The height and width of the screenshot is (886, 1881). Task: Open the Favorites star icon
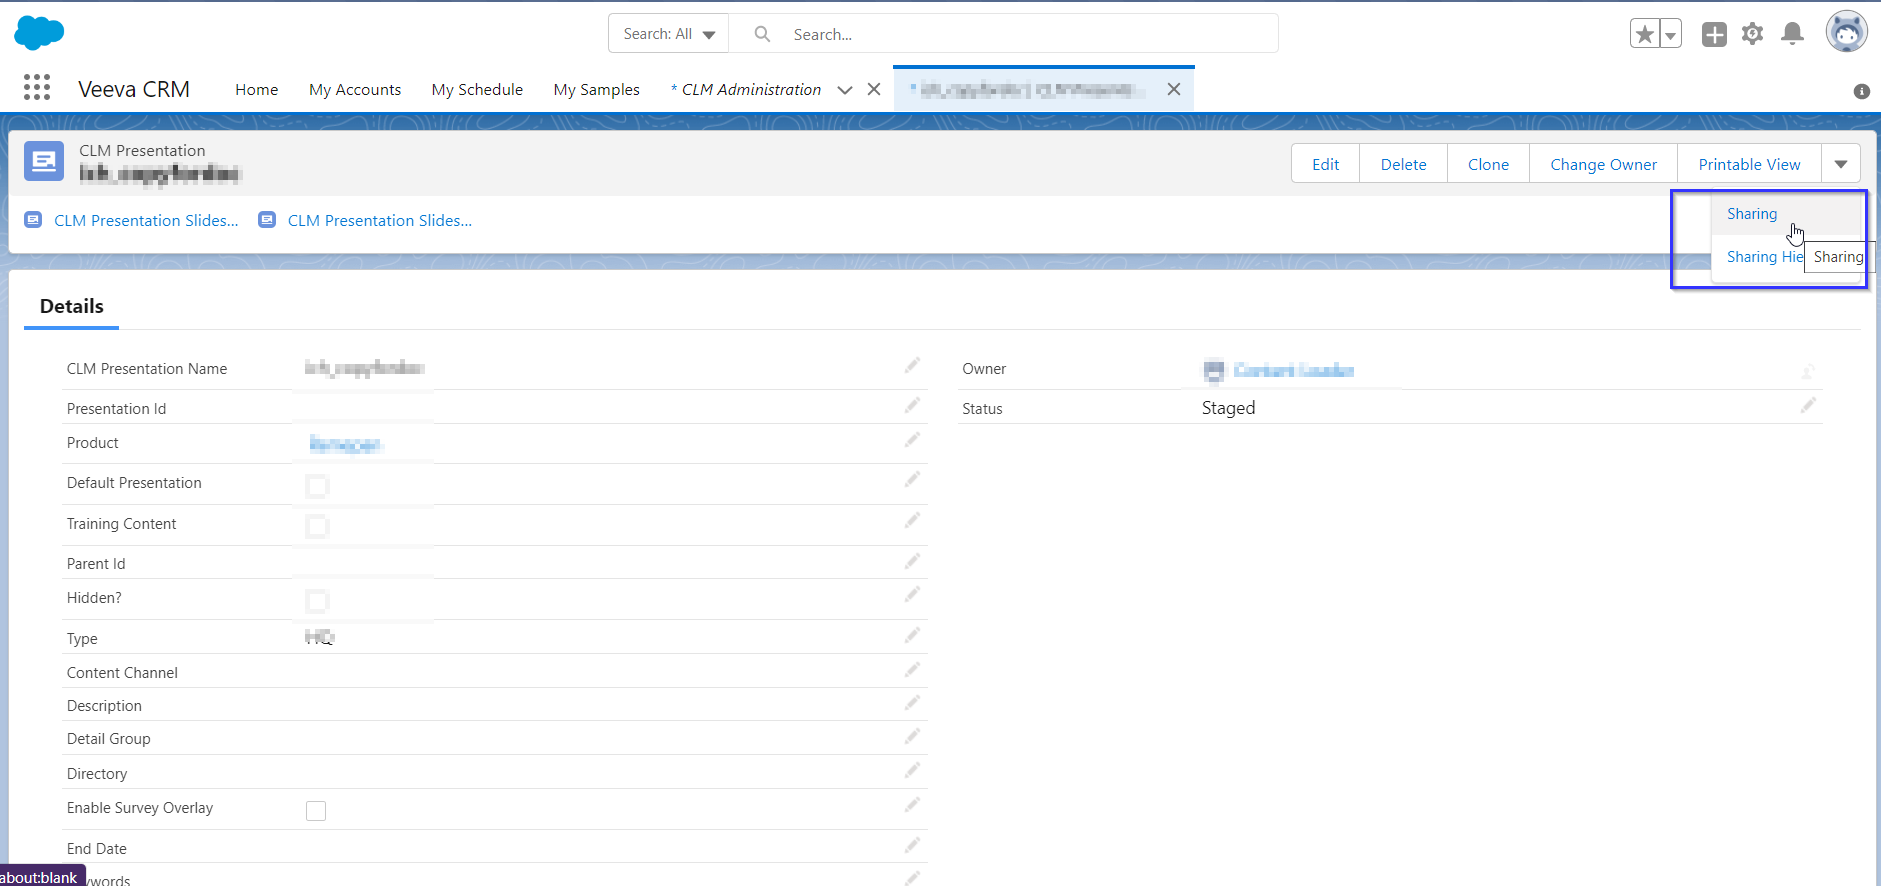click(x=1644, y=34)
